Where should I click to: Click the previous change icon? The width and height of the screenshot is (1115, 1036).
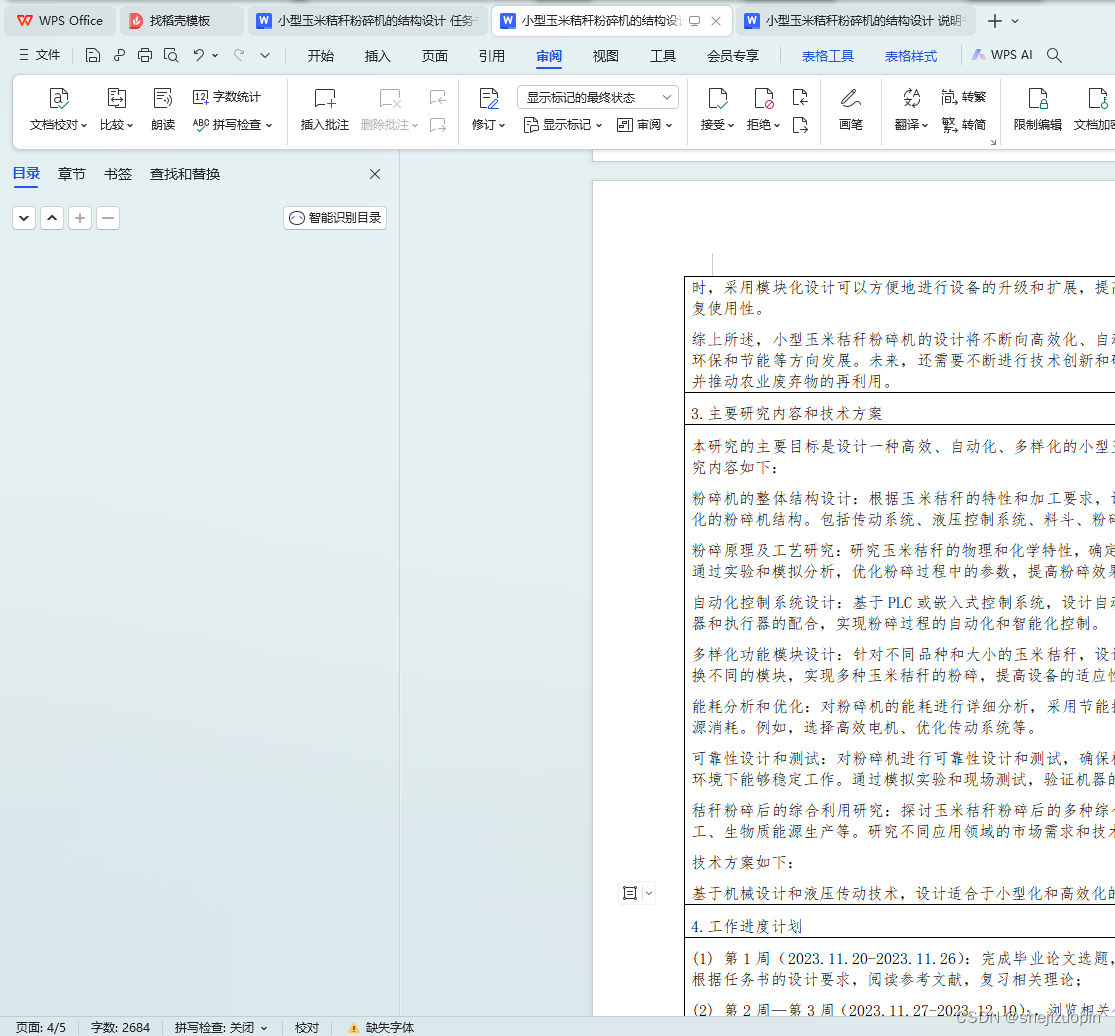[801, 97]
